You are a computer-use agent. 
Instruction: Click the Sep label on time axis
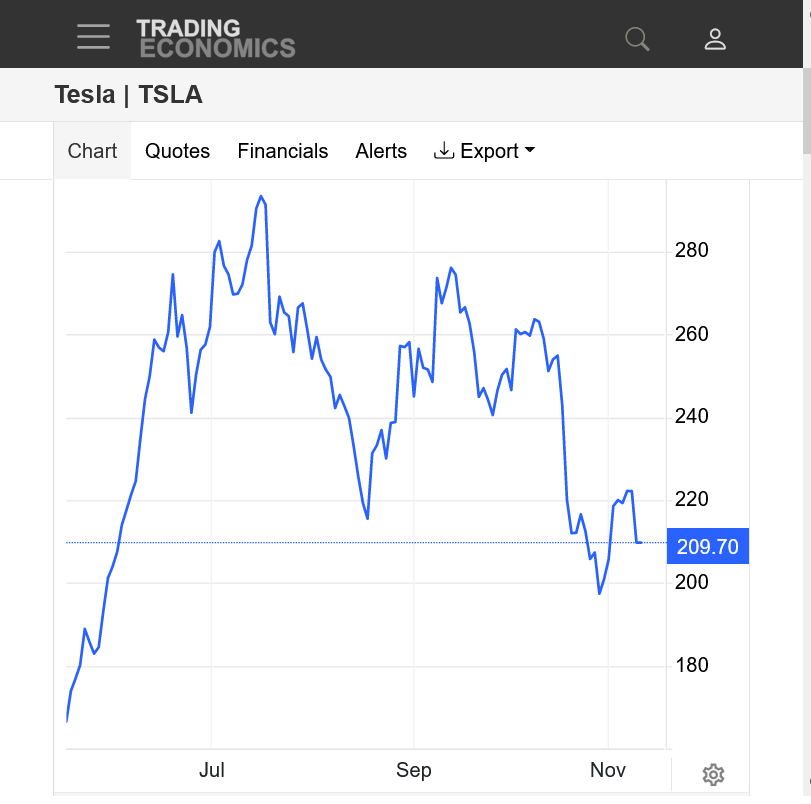pyautogui.click(x=414, y=770)
